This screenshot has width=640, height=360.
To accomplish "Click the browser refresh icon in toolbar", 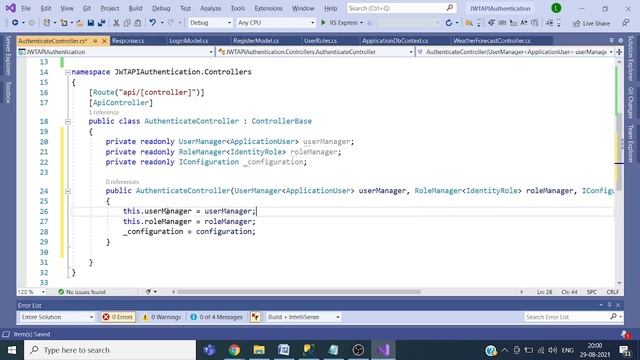I will [449, 23].
